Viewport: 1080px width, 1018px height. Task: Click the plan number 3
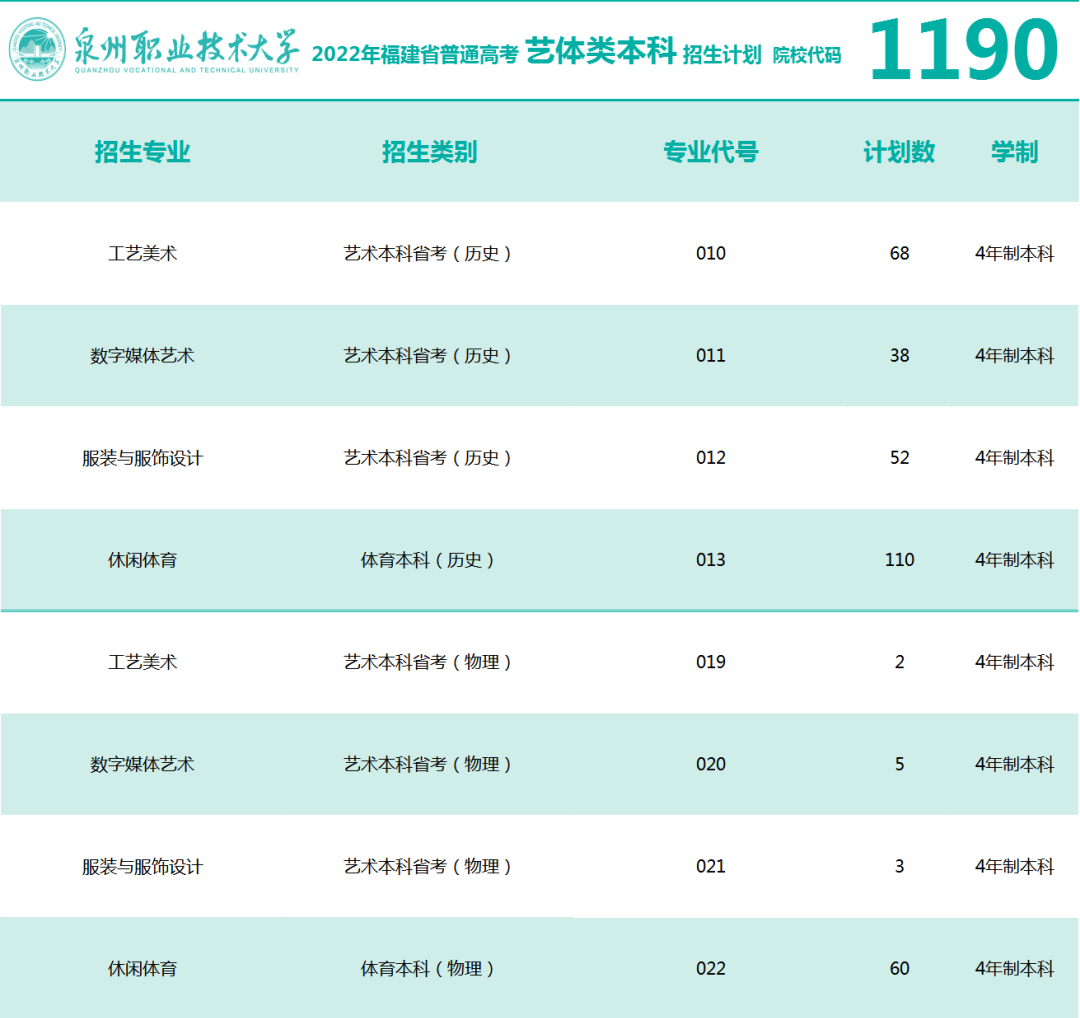(900, 866)
